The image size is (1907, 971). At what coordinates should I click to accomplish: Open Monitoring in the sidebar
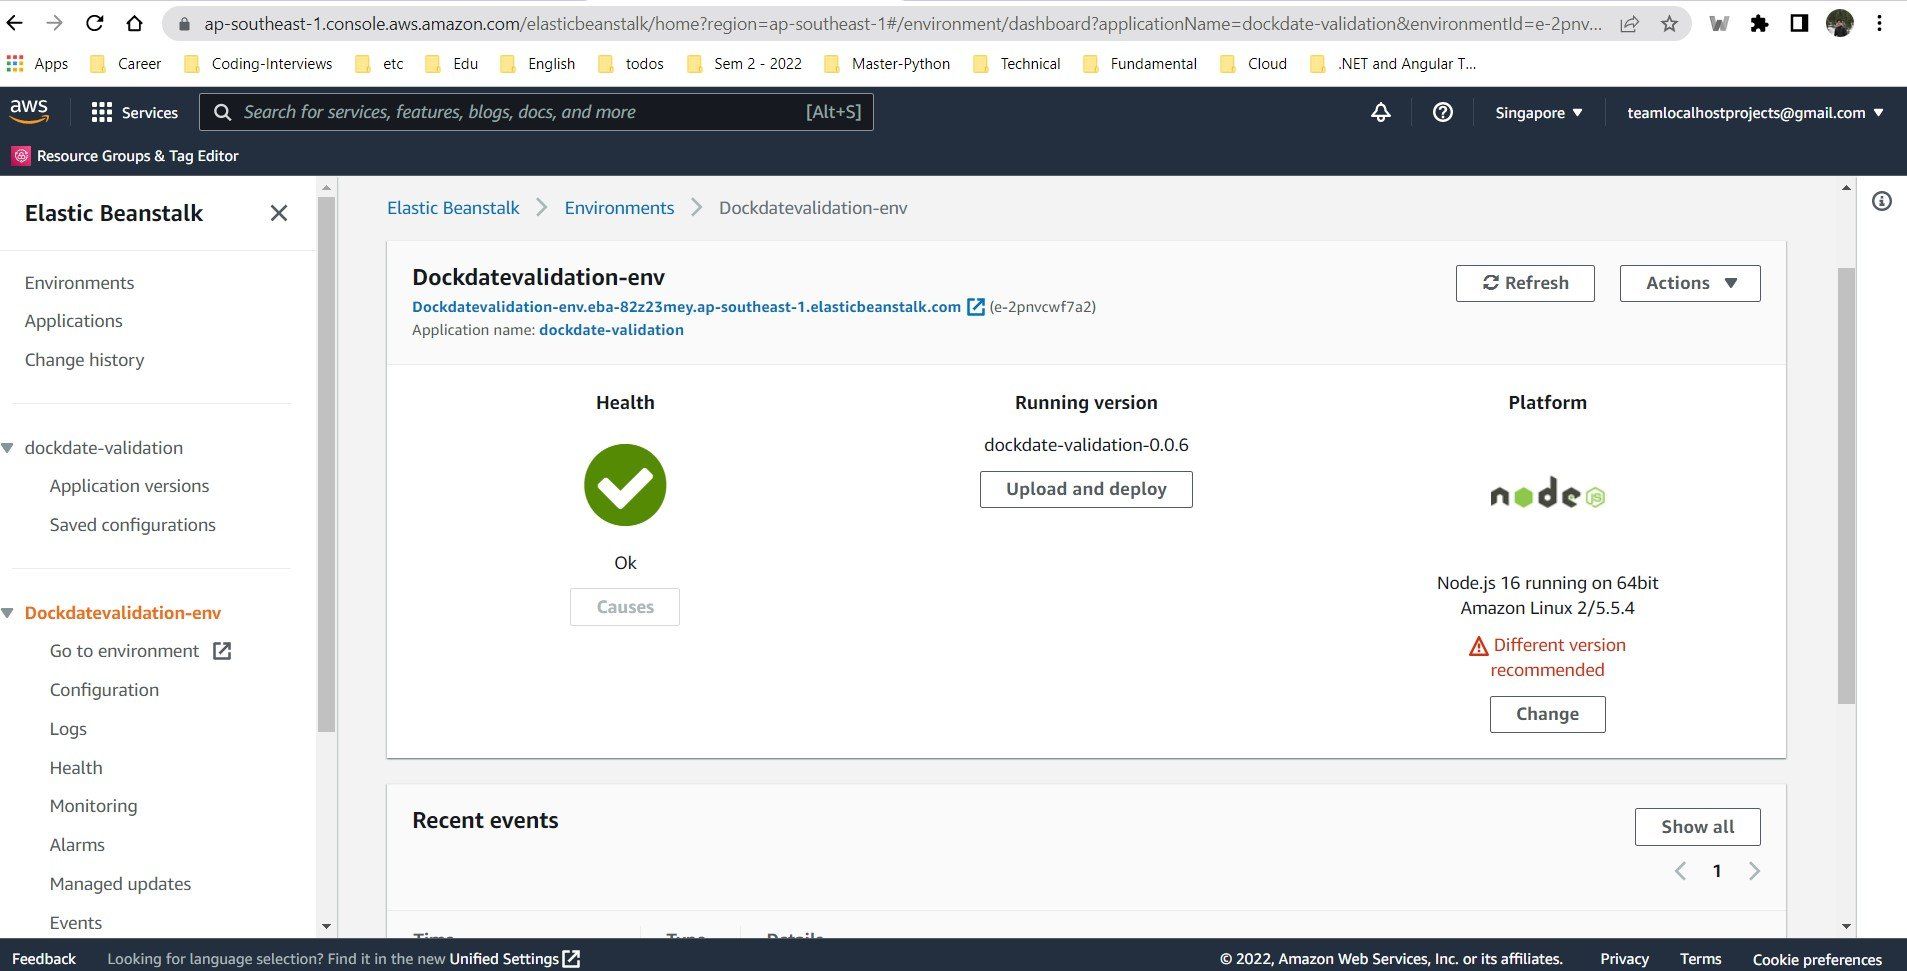coord(93,806)
